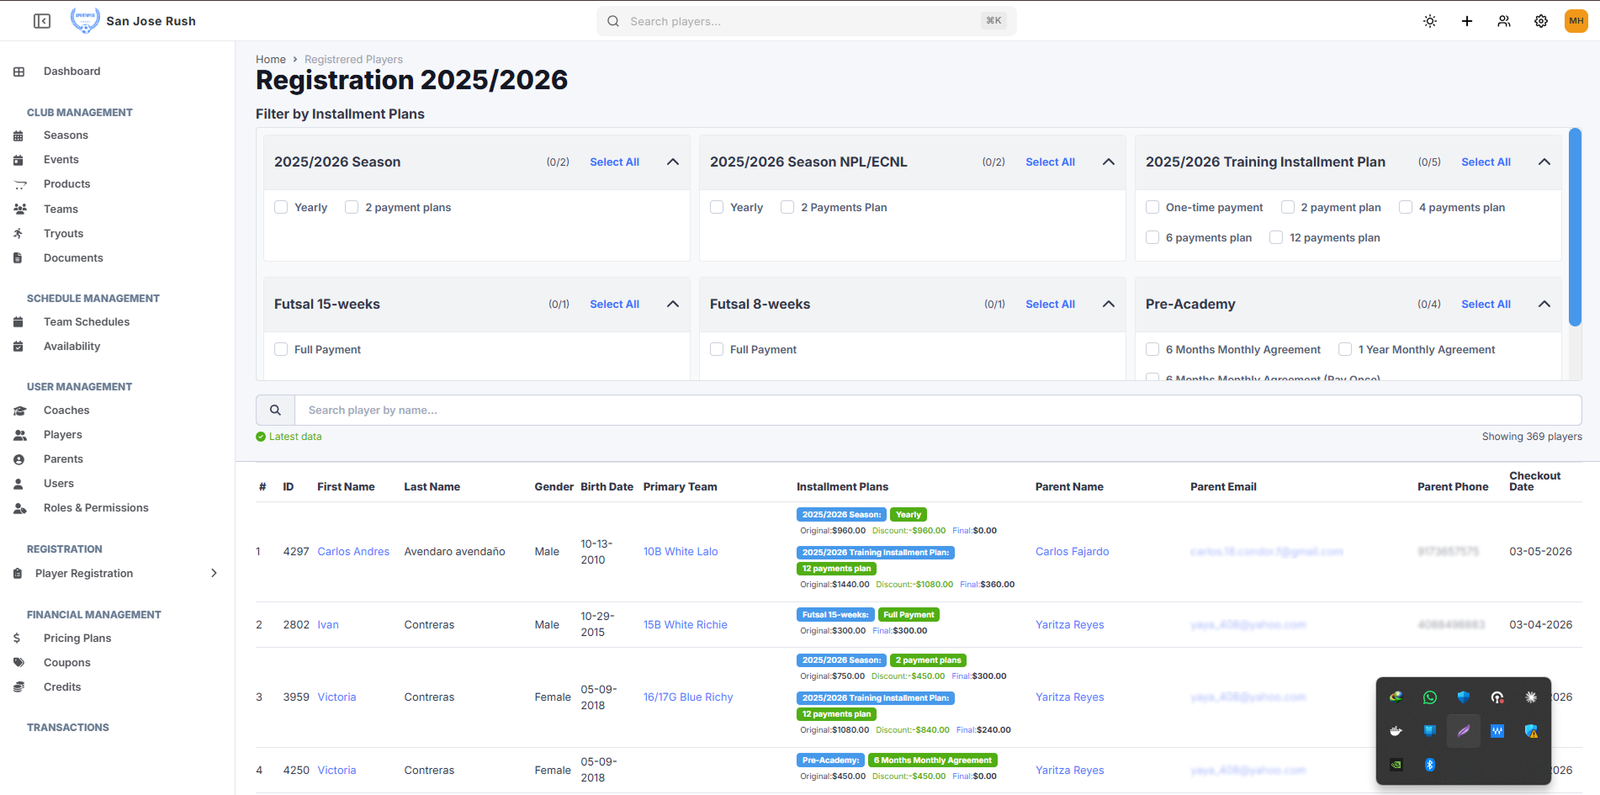Open Teams in the sidebar menu
The width and height of the screenshot is (1600, 795).
pyautogui.click(x=61, y=209)
